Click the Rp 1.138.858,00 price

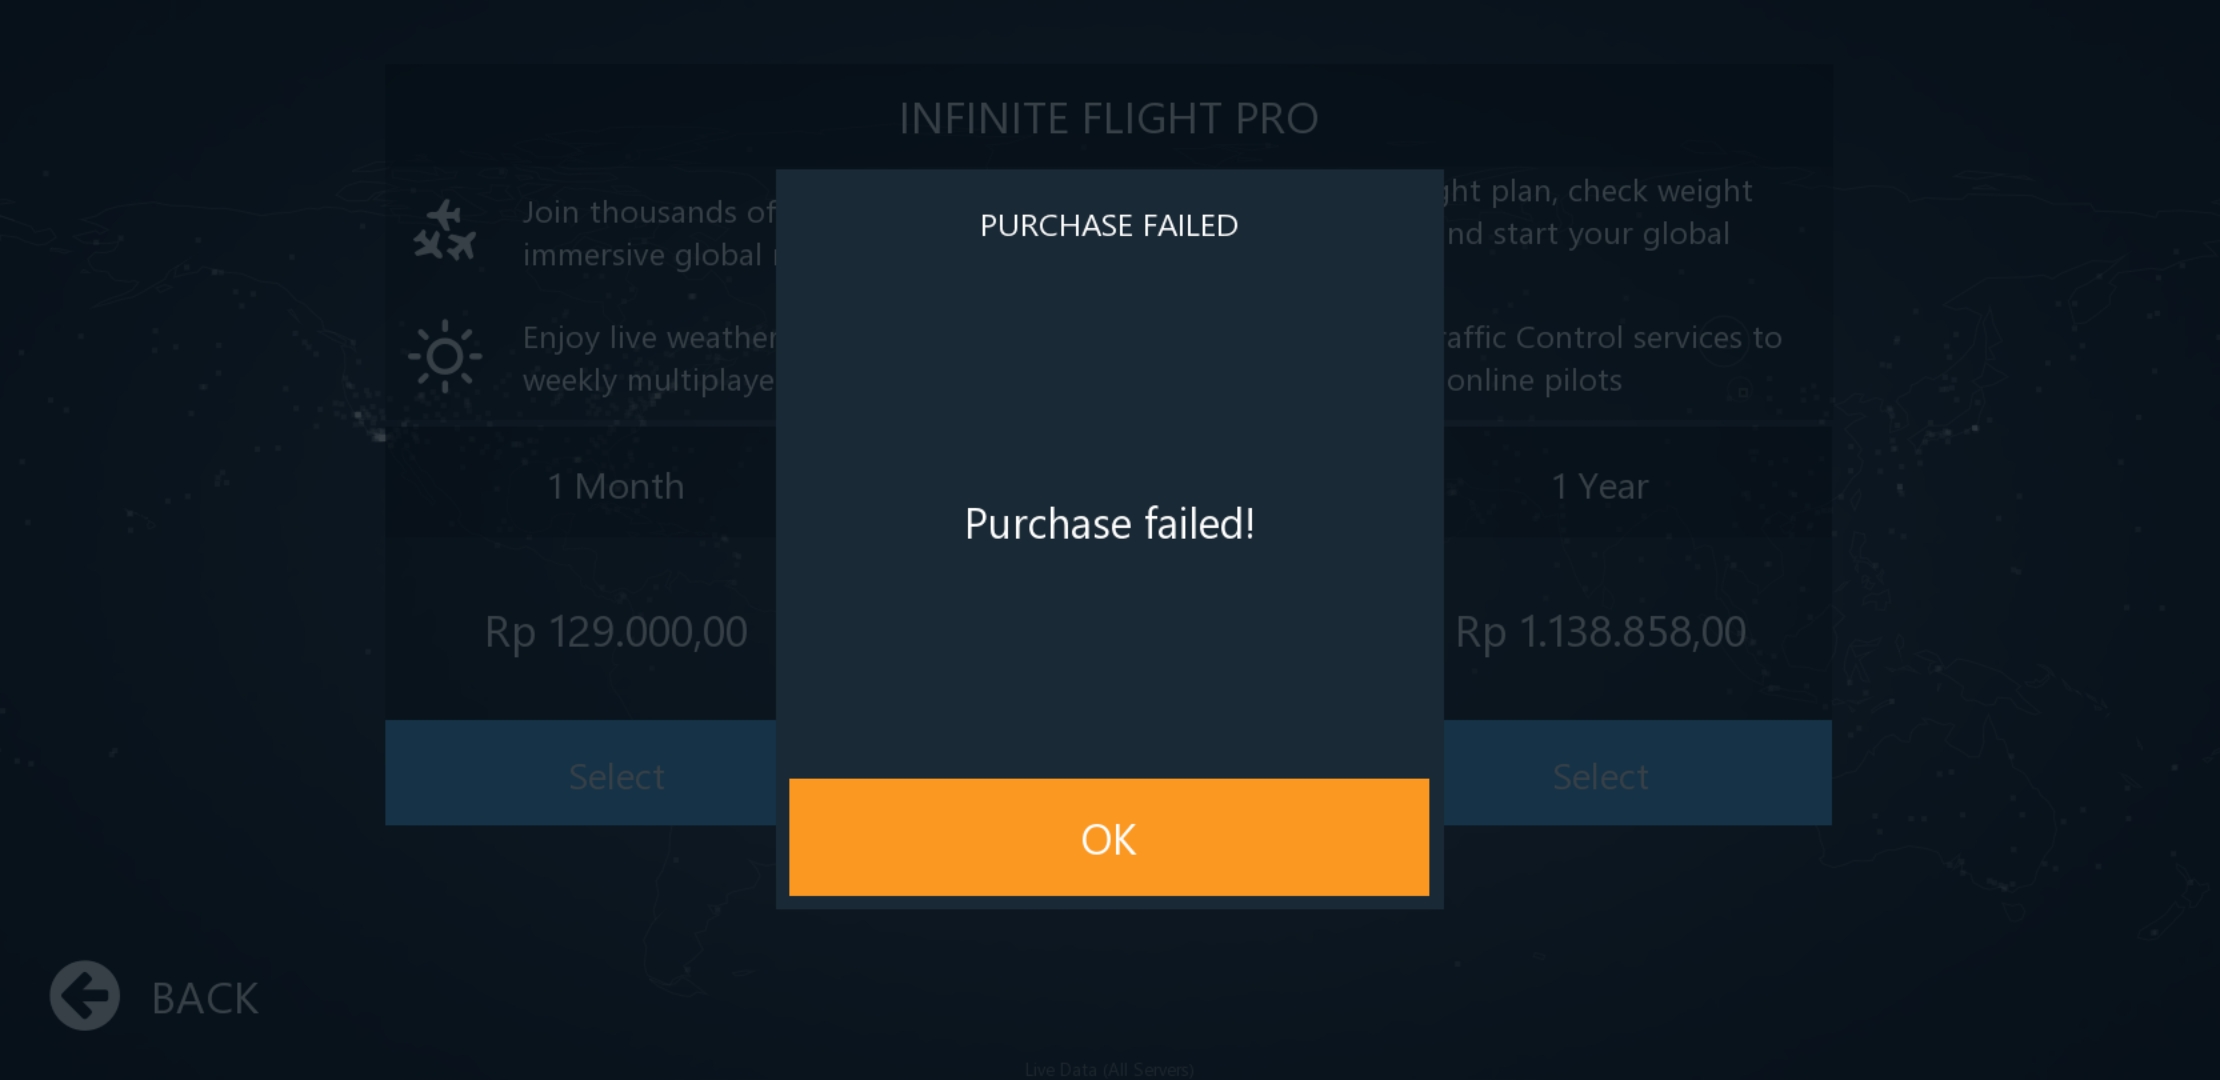click(1600, 632)
